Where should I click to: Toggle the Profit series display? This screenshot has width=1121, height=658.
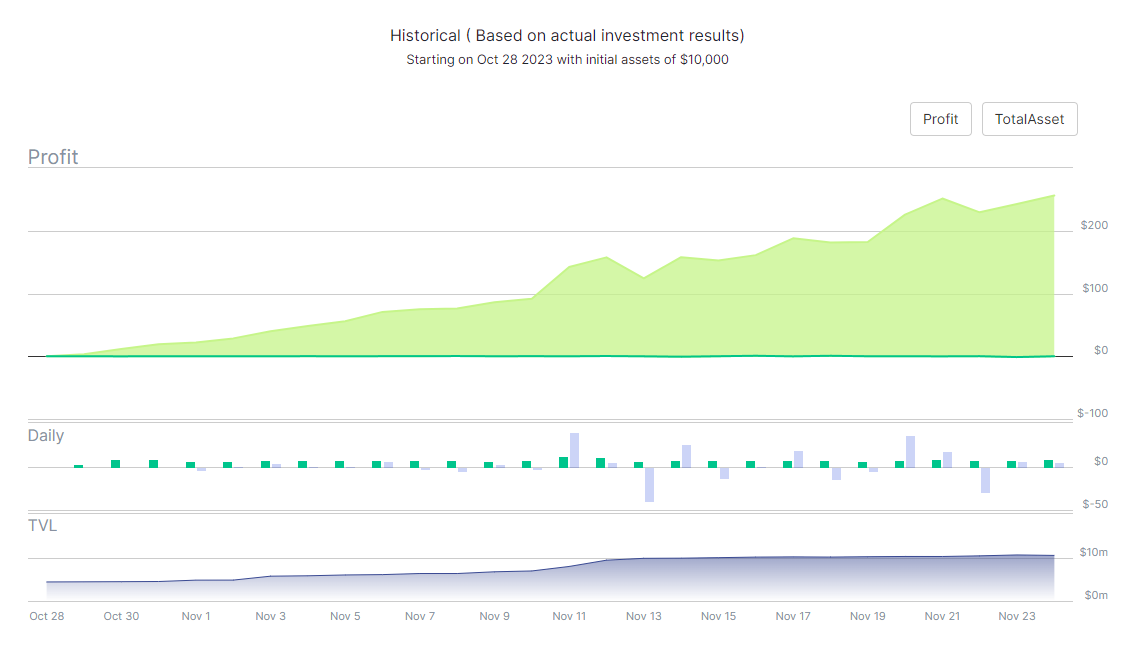pyautogui.click(x=940, y=118)
